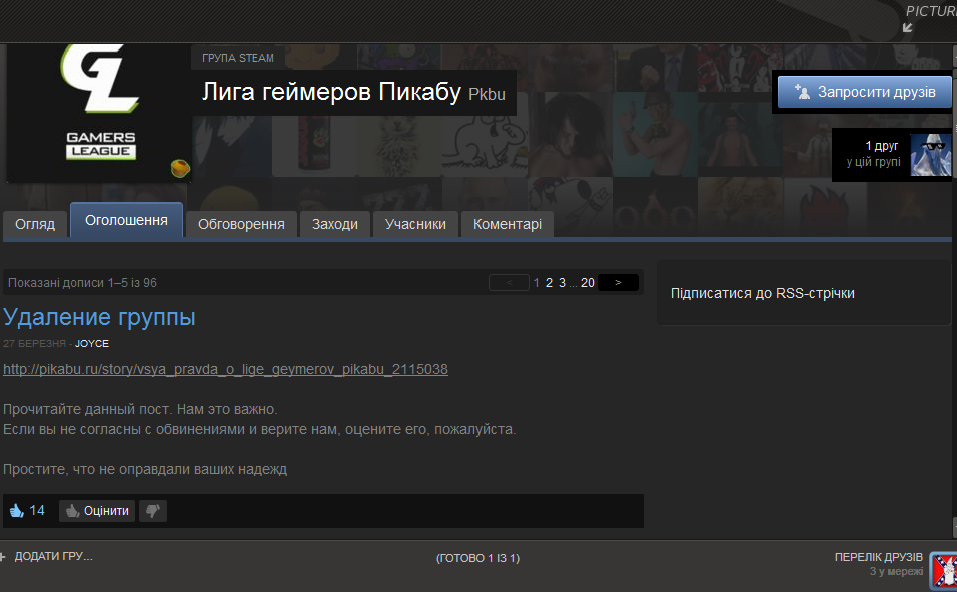
Task: Open the pikabu.ru story link
Action: [225, 369]
